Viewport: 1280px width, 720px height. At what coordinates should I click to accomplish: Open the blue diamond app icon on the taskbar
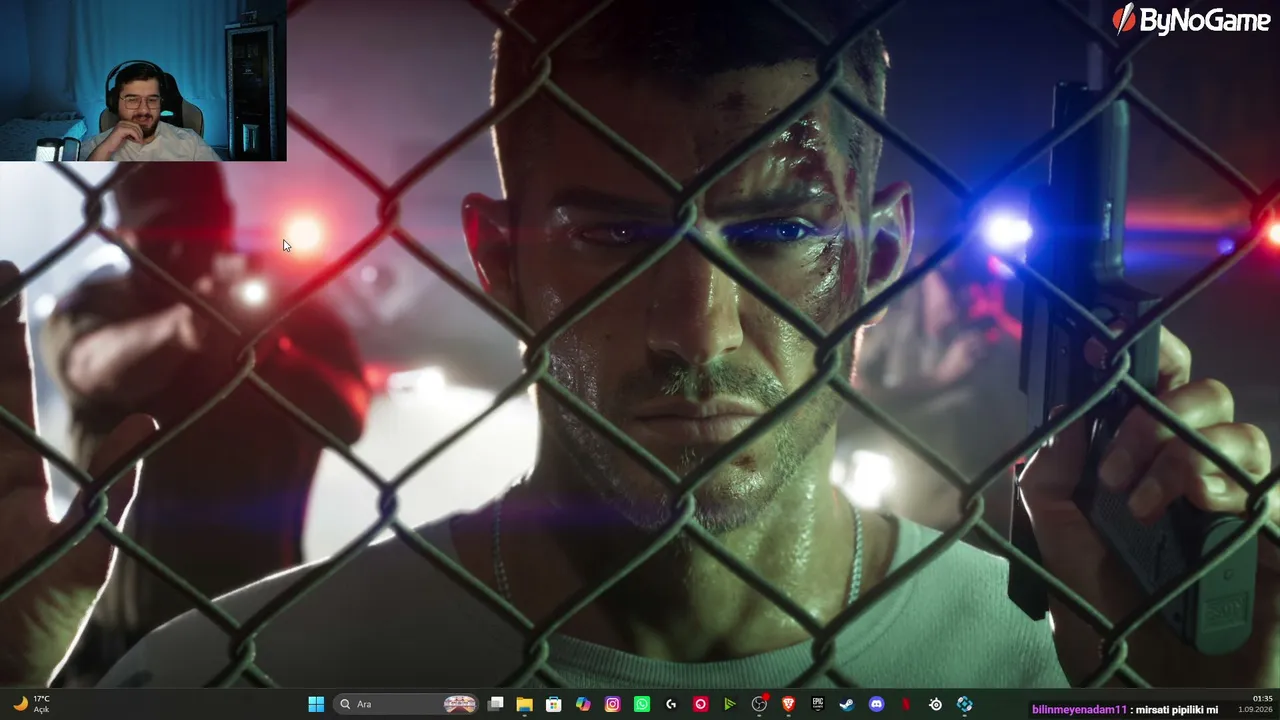(x=964, y=704)
